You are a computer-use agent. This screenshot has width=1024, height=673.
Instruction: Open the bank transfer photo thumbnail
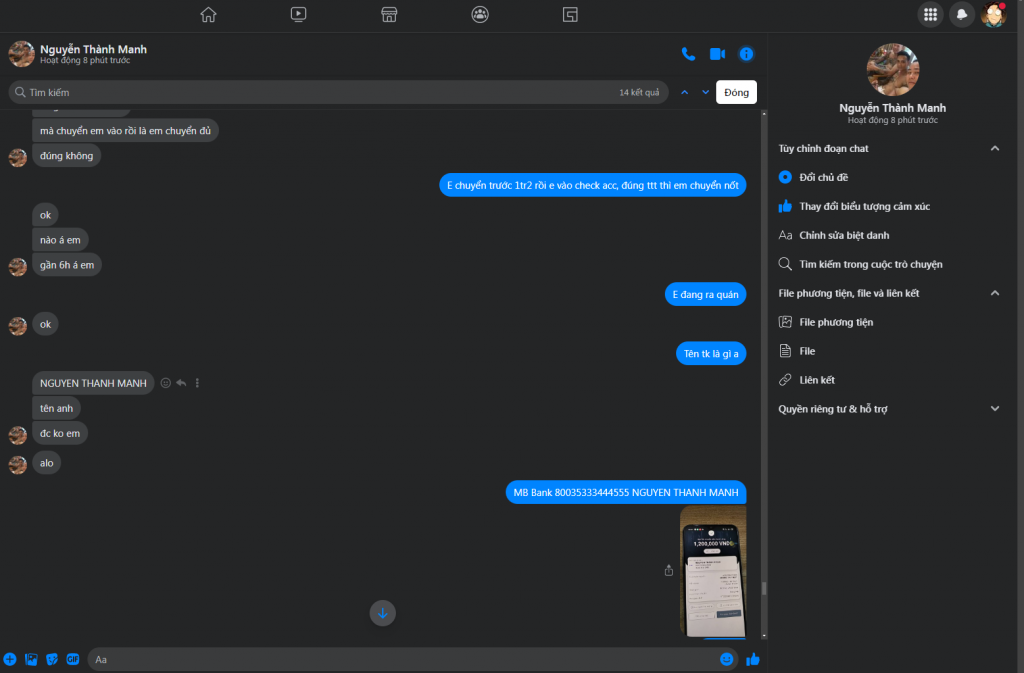click(712, 570)
